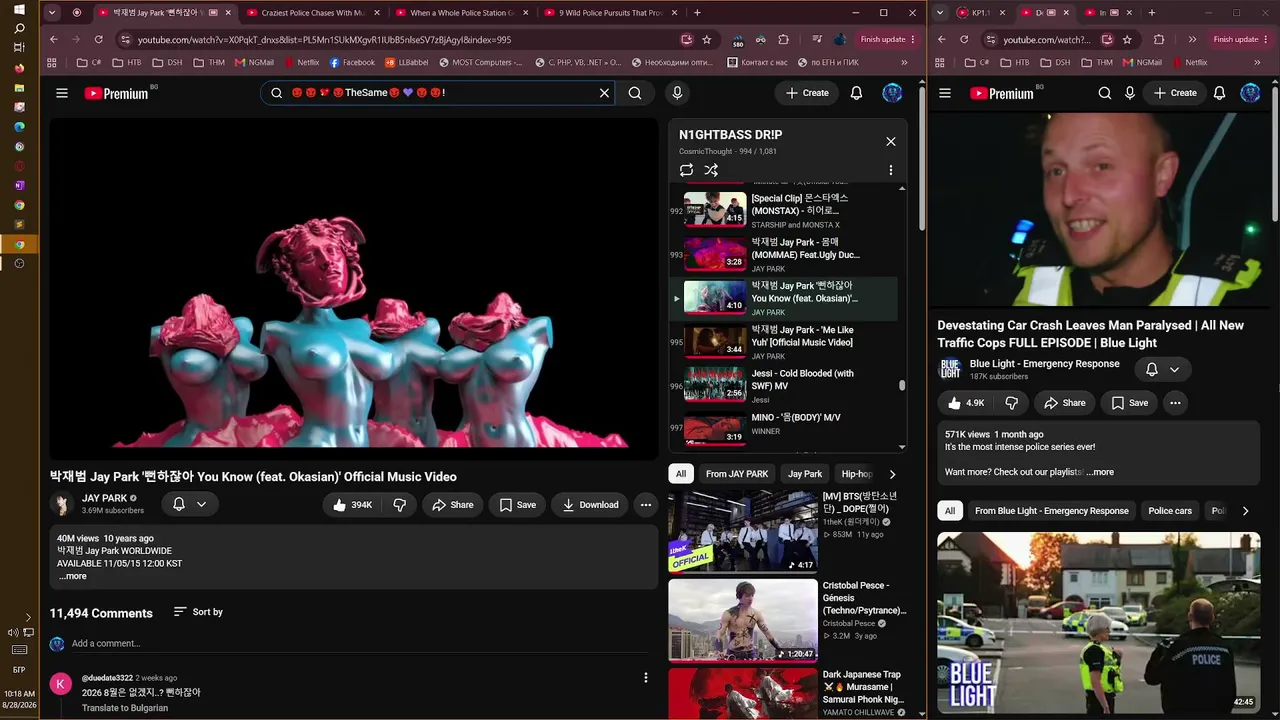
Task: Open notifications bell in left window header
Action: (856, 93)
